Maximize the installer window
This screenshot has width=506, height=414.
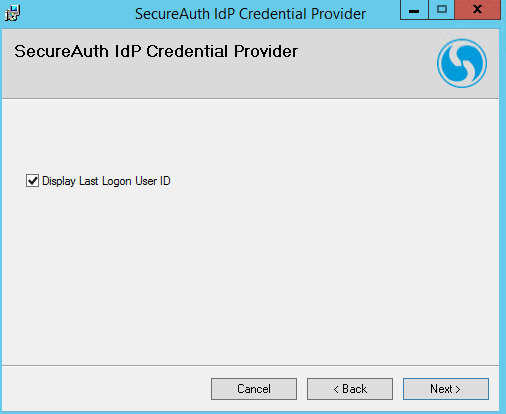click(x=441, y=10)
